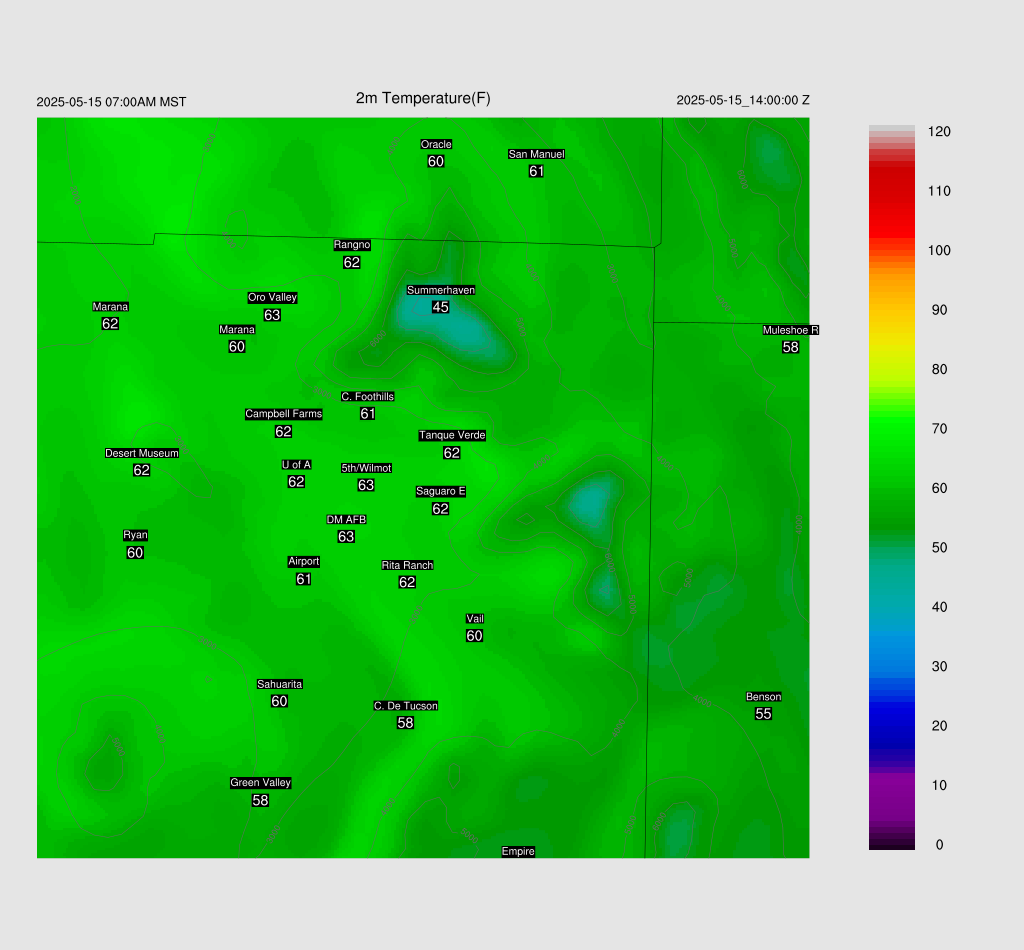Screen dimensions: 1024x950
Task: Click Airport's 61 degree reading
Action: 304,579
